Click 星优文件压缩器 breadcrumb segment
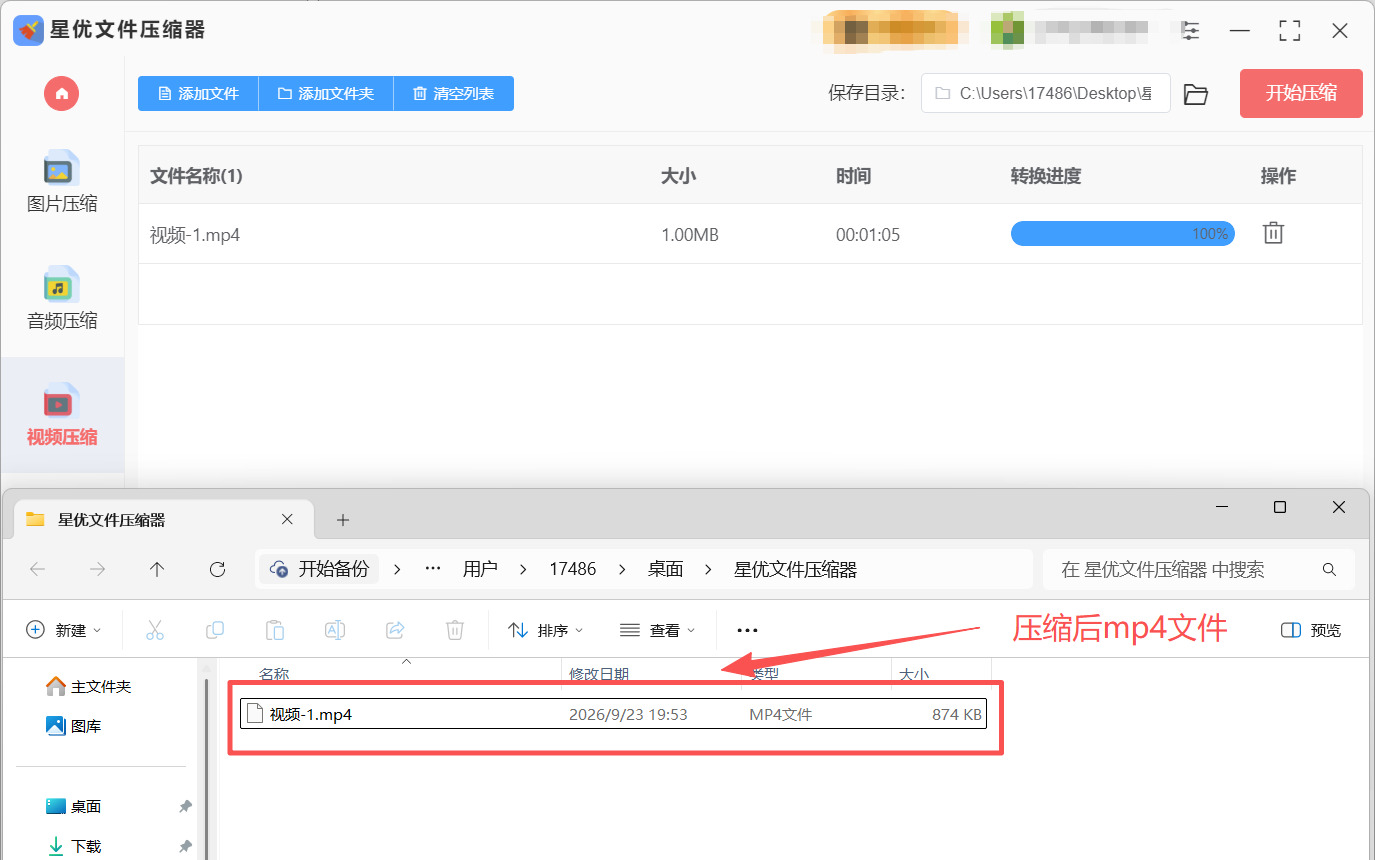 796,569
